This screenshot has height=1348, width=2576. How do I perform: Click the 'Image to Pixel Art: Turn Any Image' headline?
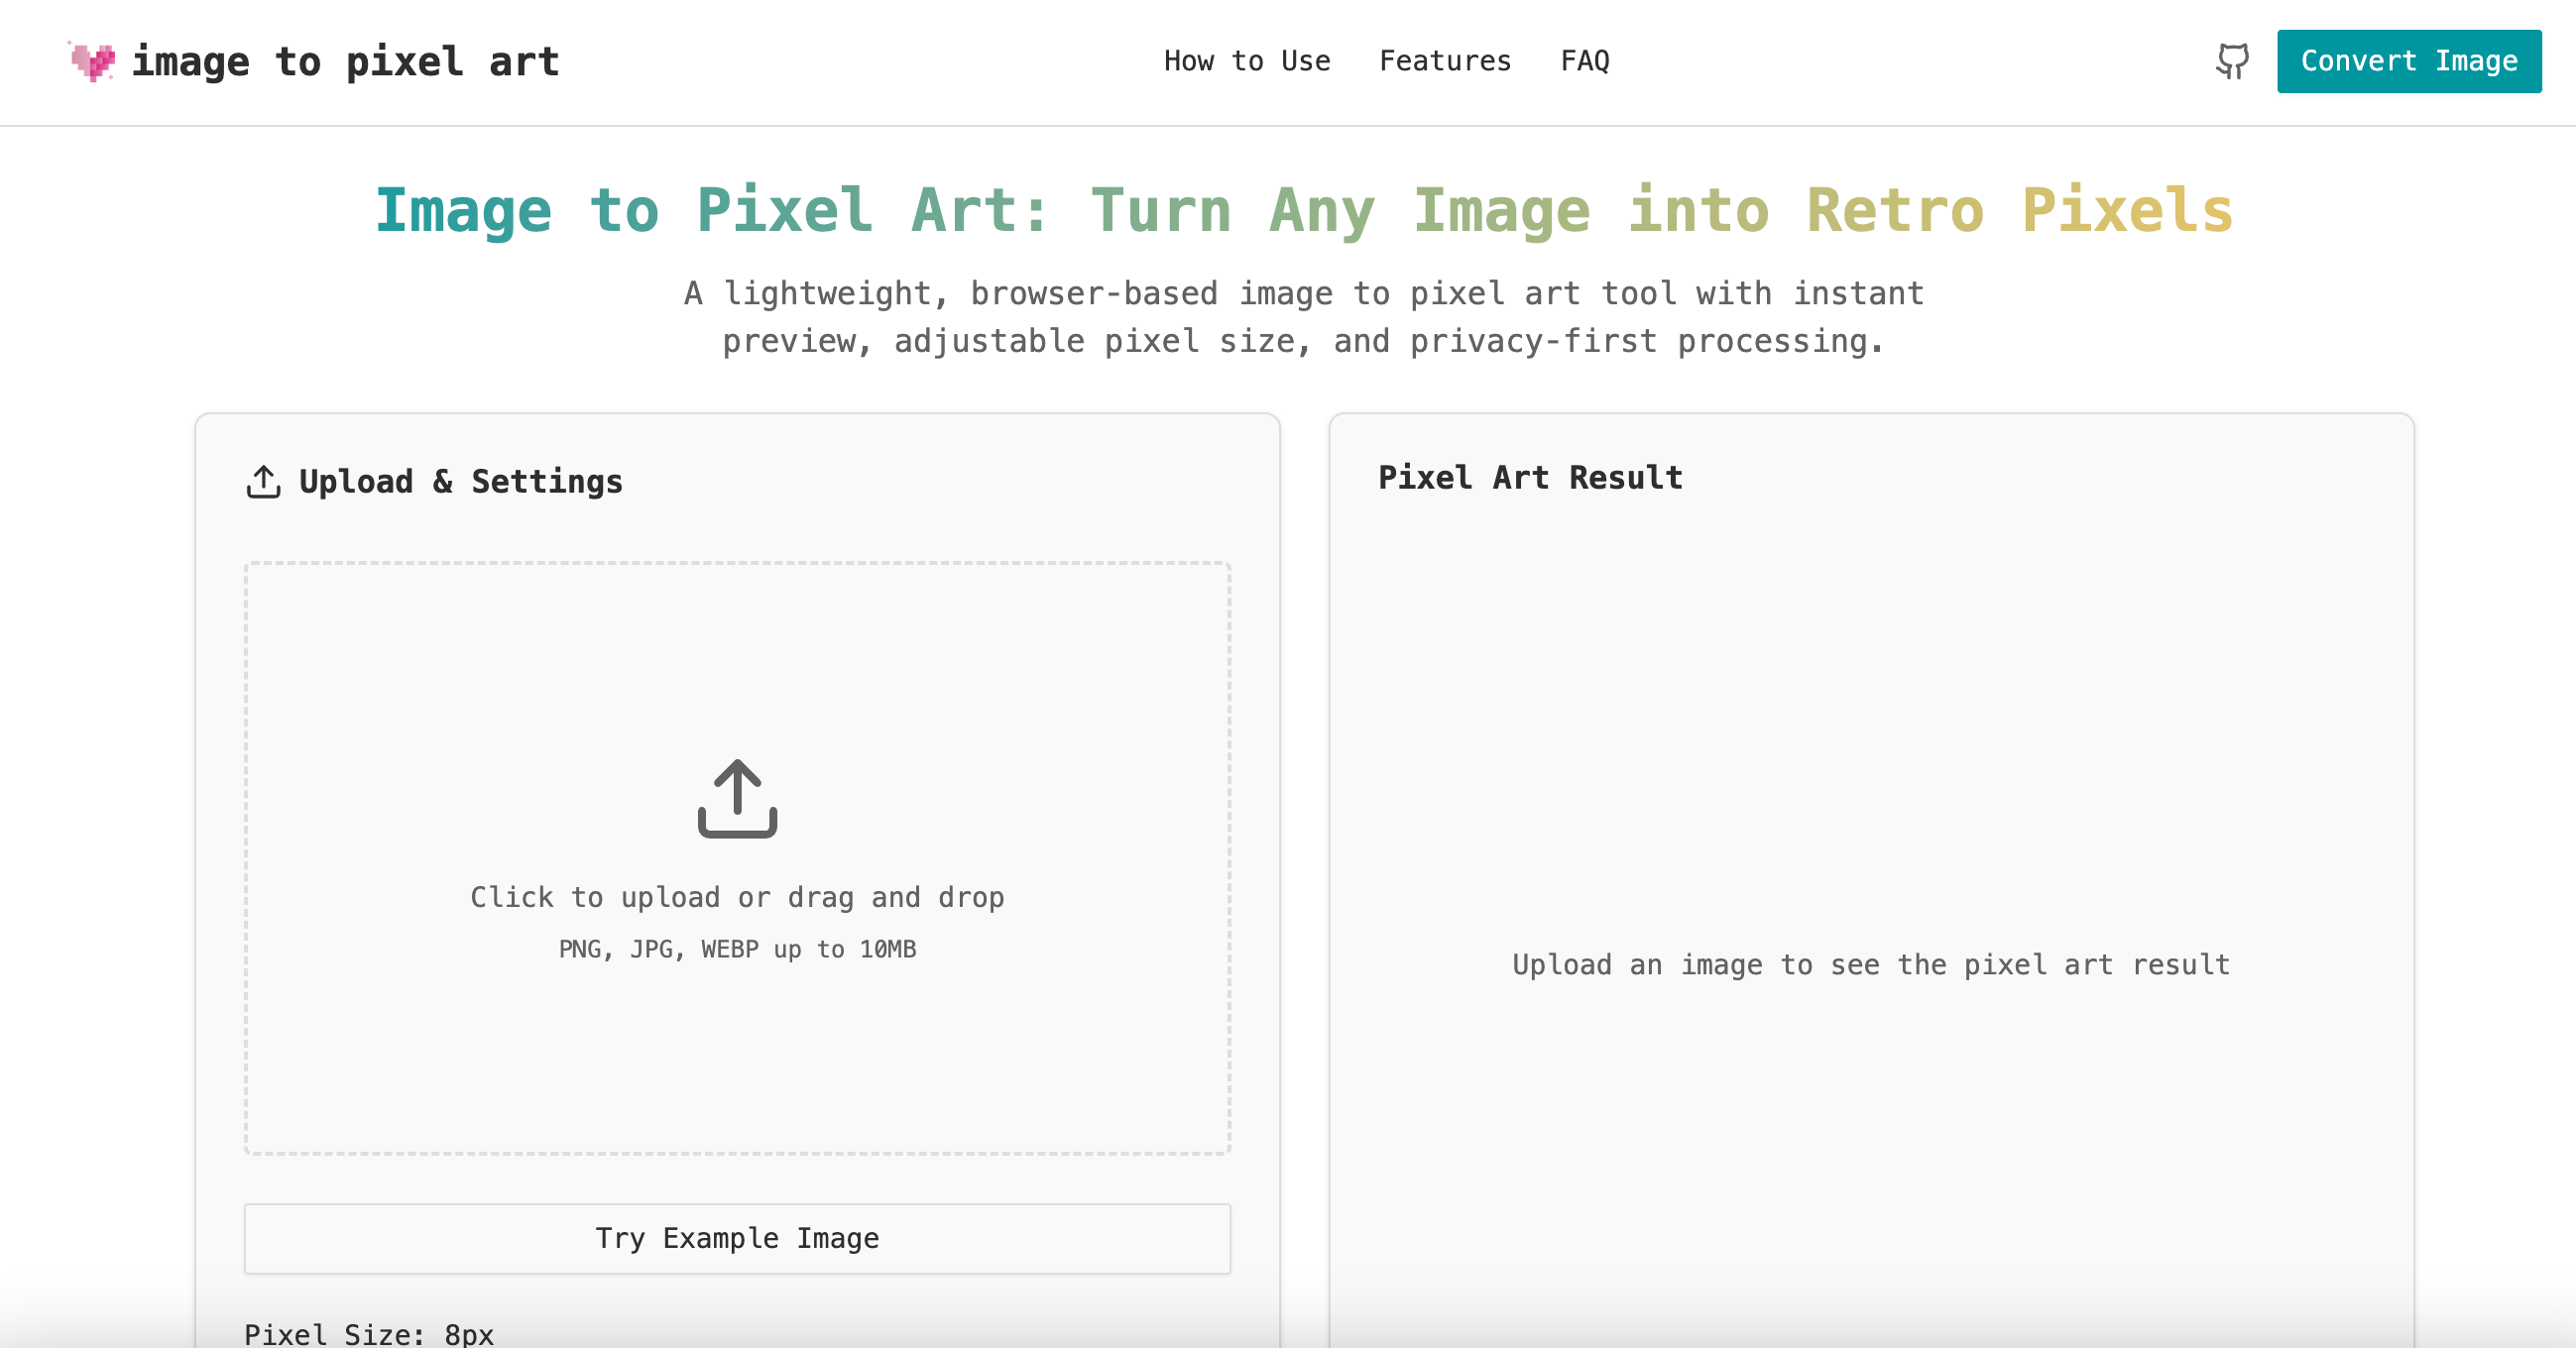1304,211
